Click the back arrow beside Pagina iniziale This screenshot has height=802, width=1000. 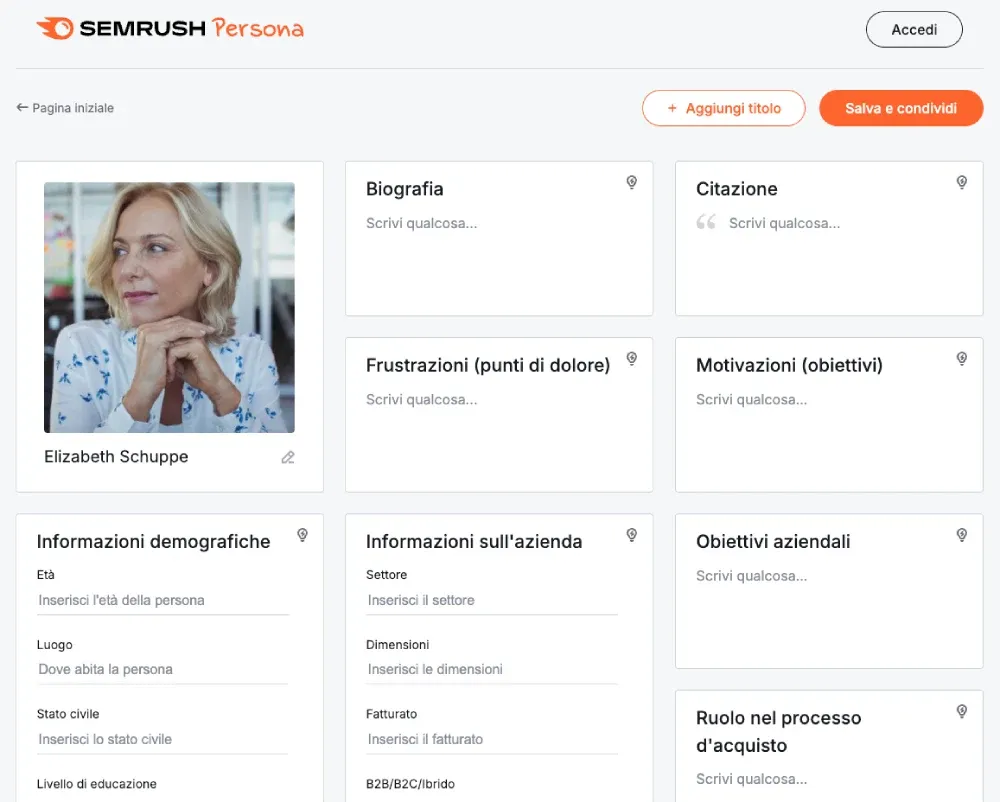(x=22, y=108)
